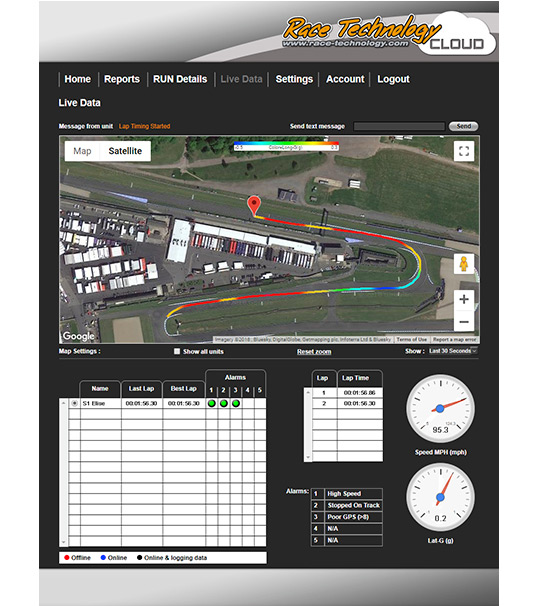Click the Best Lap column header
This screenshot has height=606, width=537.
(x=184, y=388)
